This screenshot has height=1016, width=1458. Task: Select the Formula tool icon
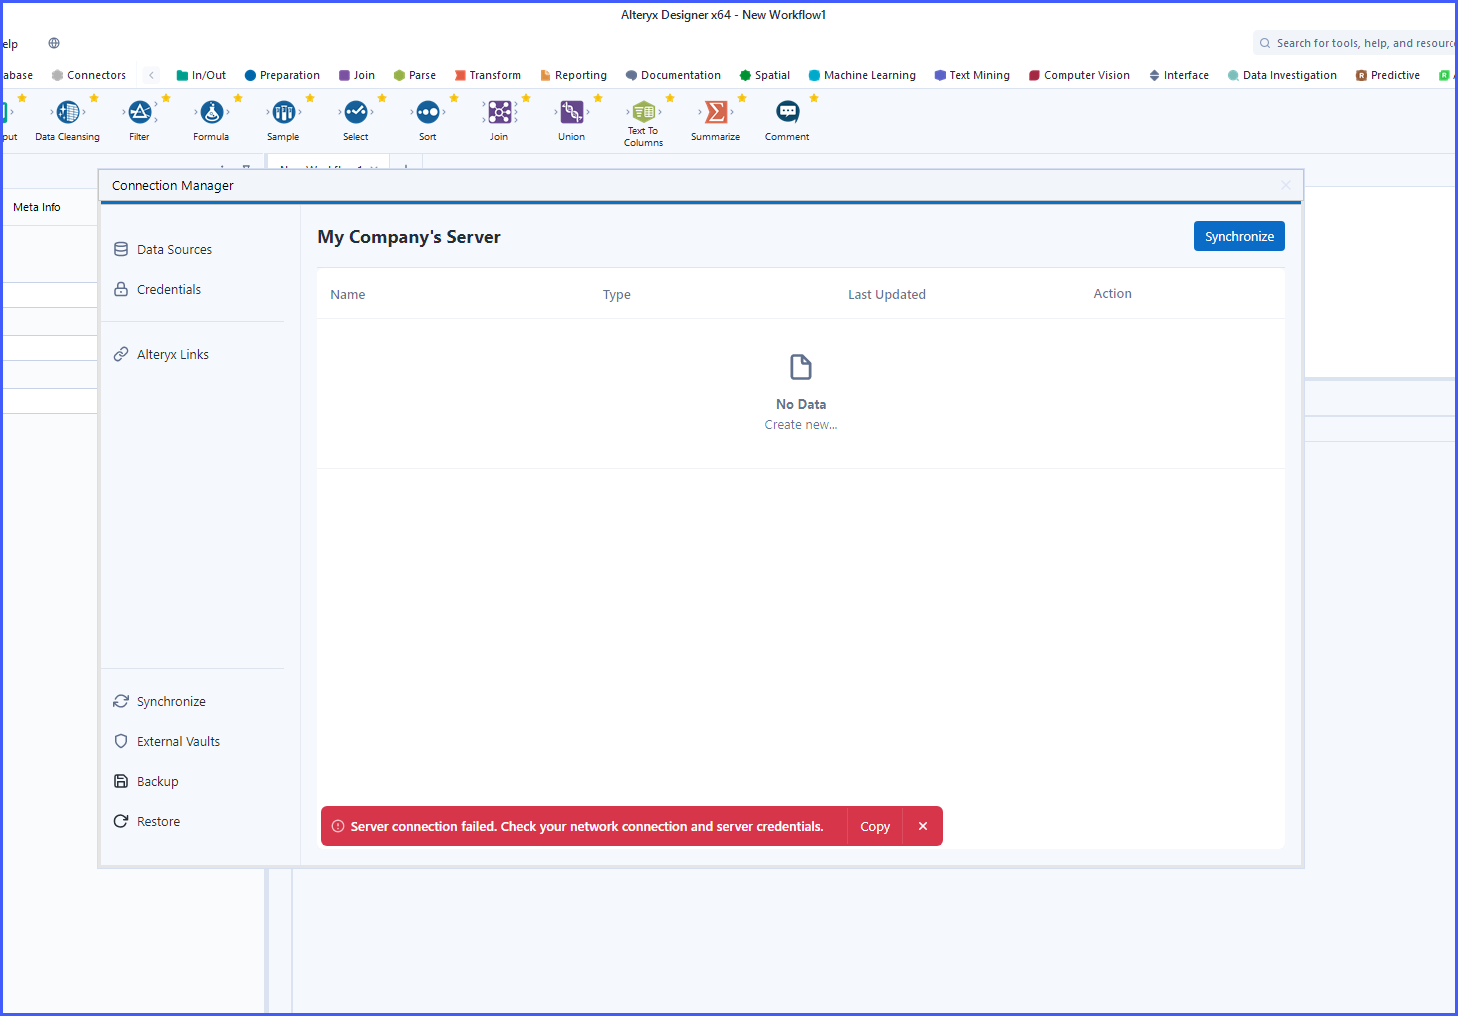pos(212,112)
